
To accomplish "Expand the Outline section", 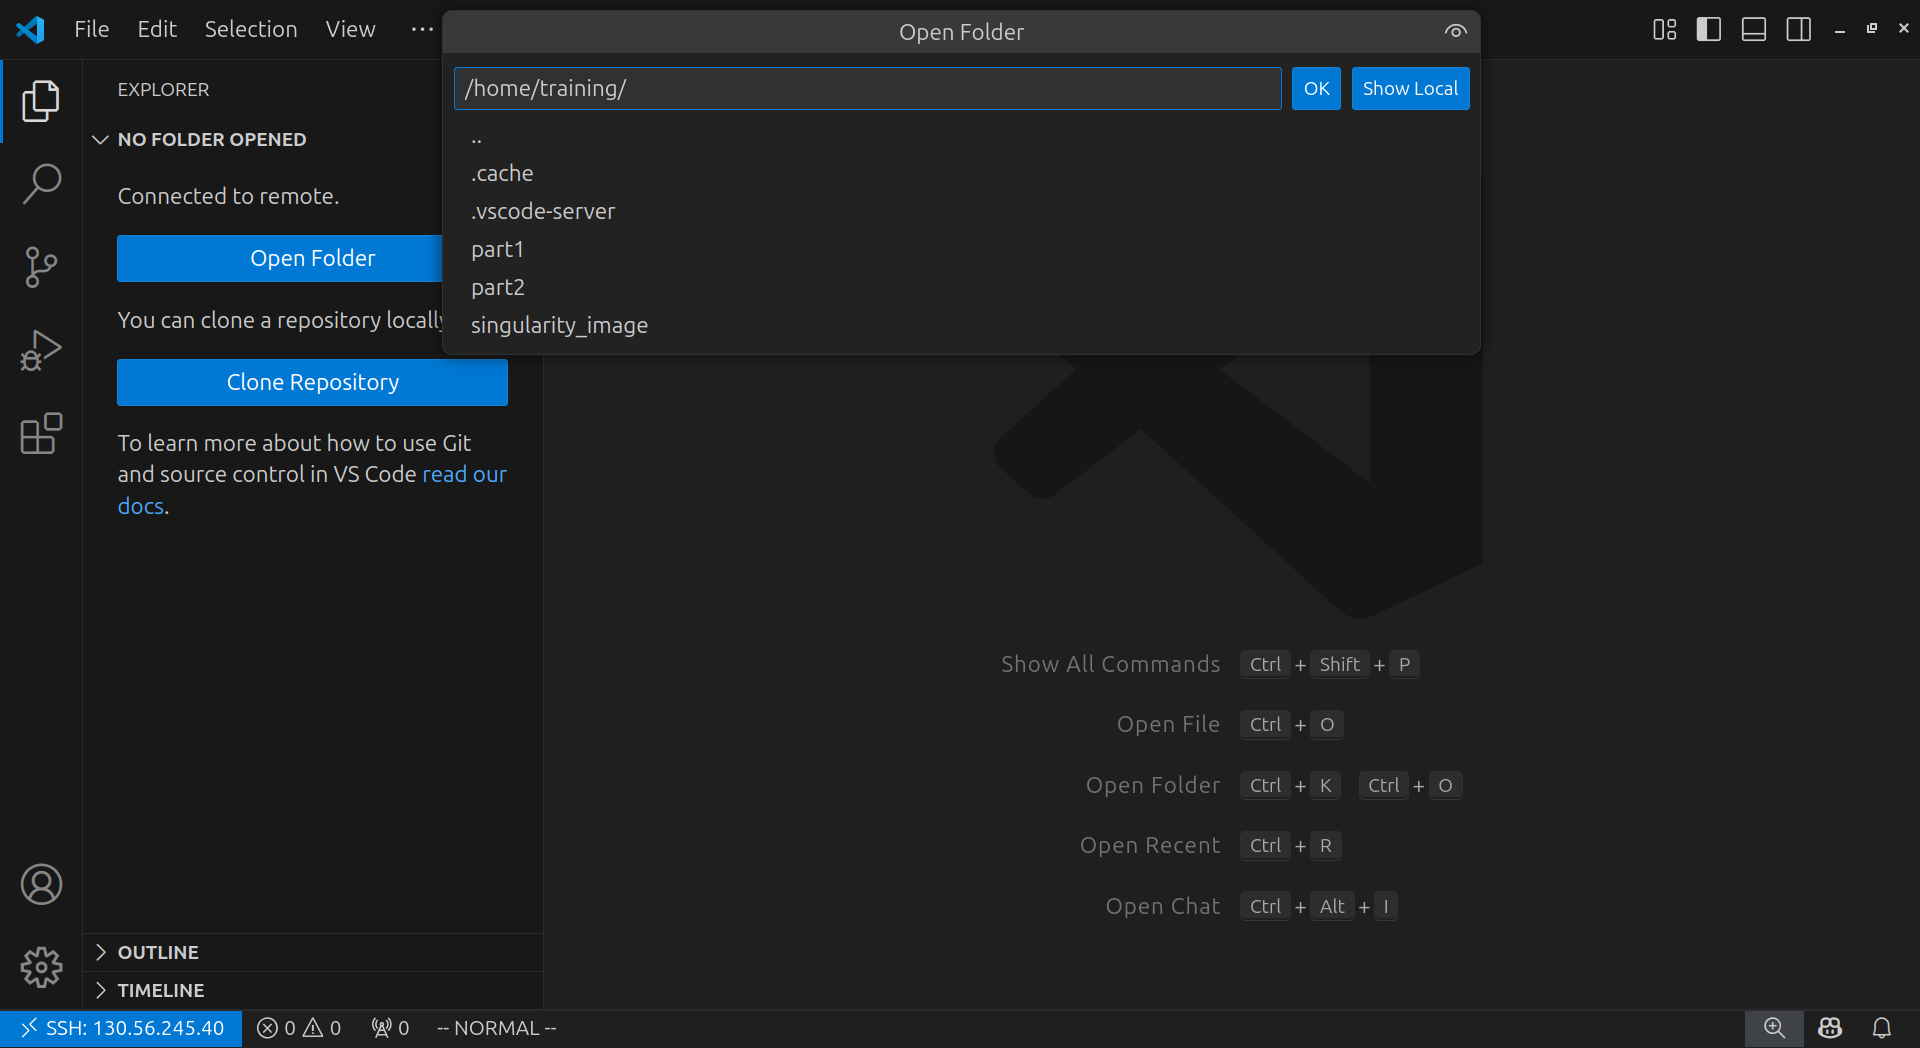I will 158,952.
